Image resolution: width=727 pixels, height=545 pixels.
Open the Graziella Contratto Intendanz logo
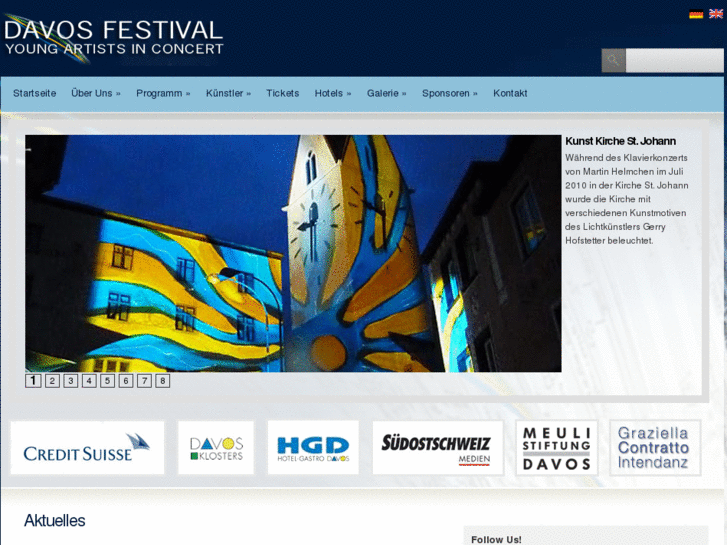pyautogui.click(x=655, y=448)
